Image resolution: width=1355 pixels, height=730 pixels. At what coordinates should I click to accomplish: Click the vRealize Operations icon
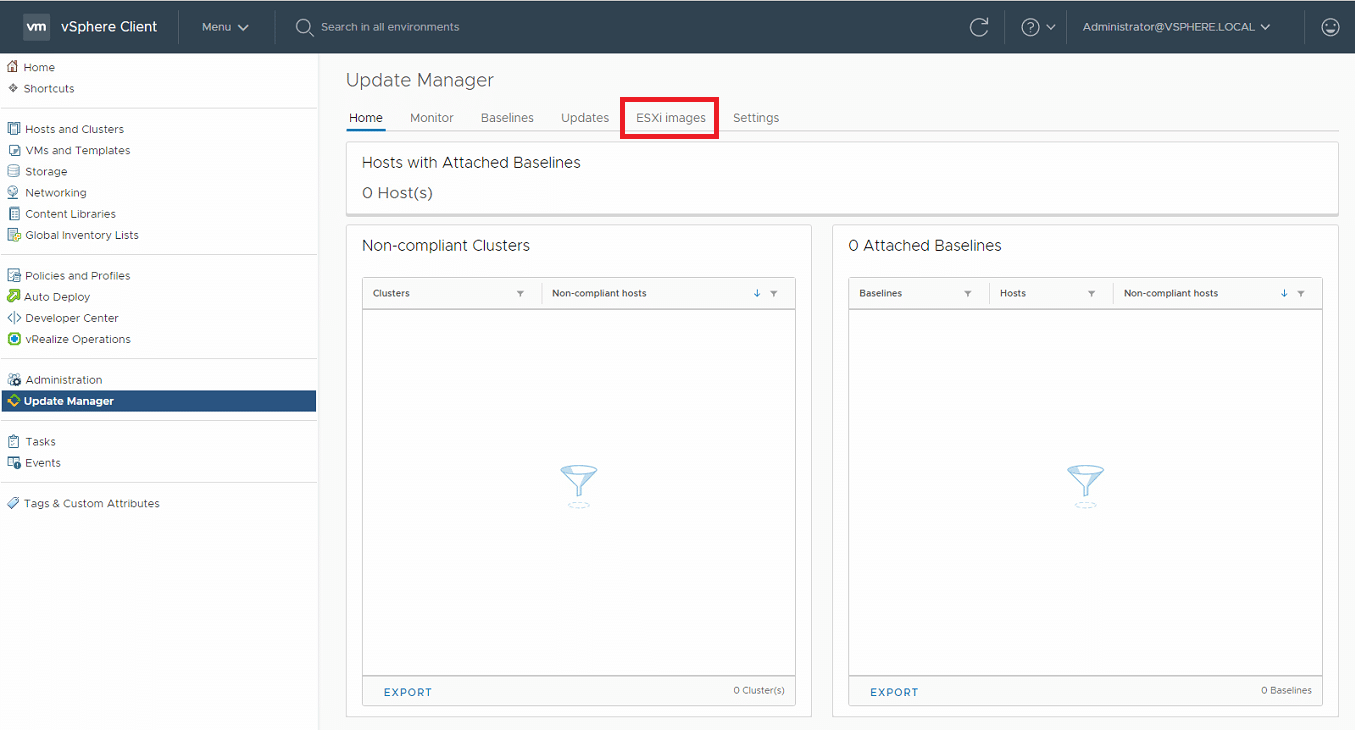pos(13,339)
